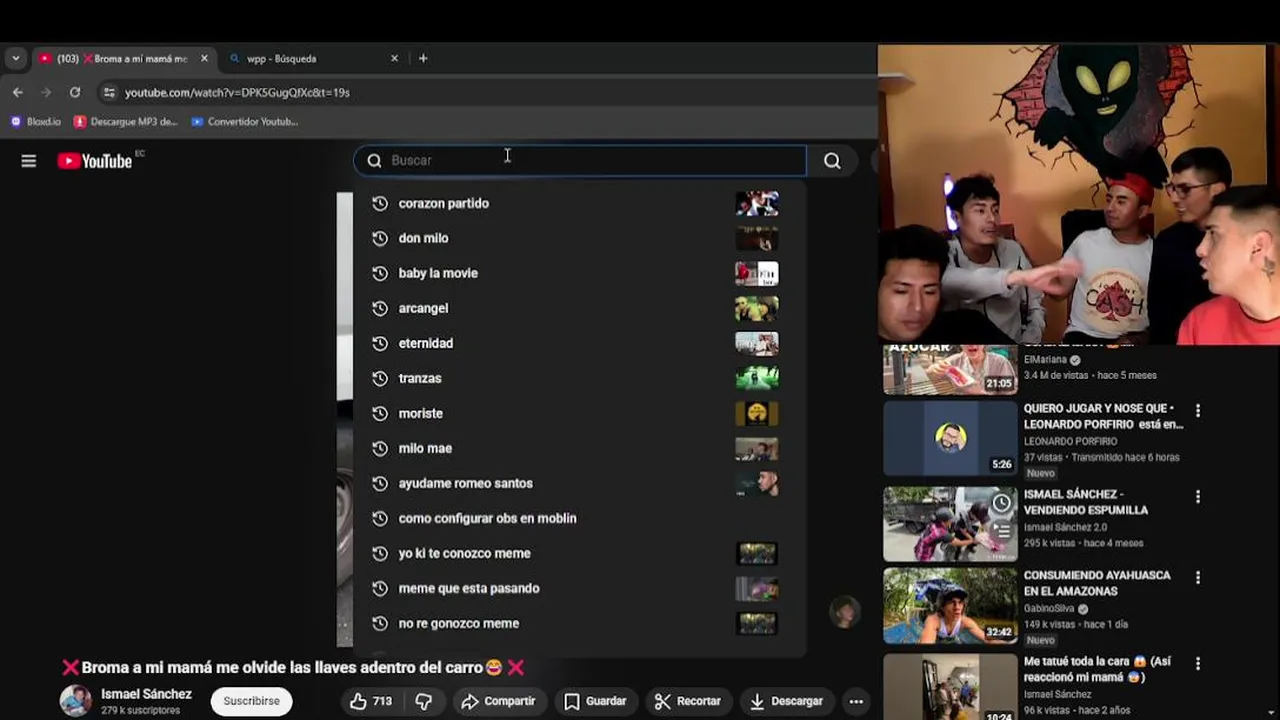Open options for 'CONSUMIENDO AYAHUASCA' video
This screenshot has width=1280, height=720.
[1197, 578]
